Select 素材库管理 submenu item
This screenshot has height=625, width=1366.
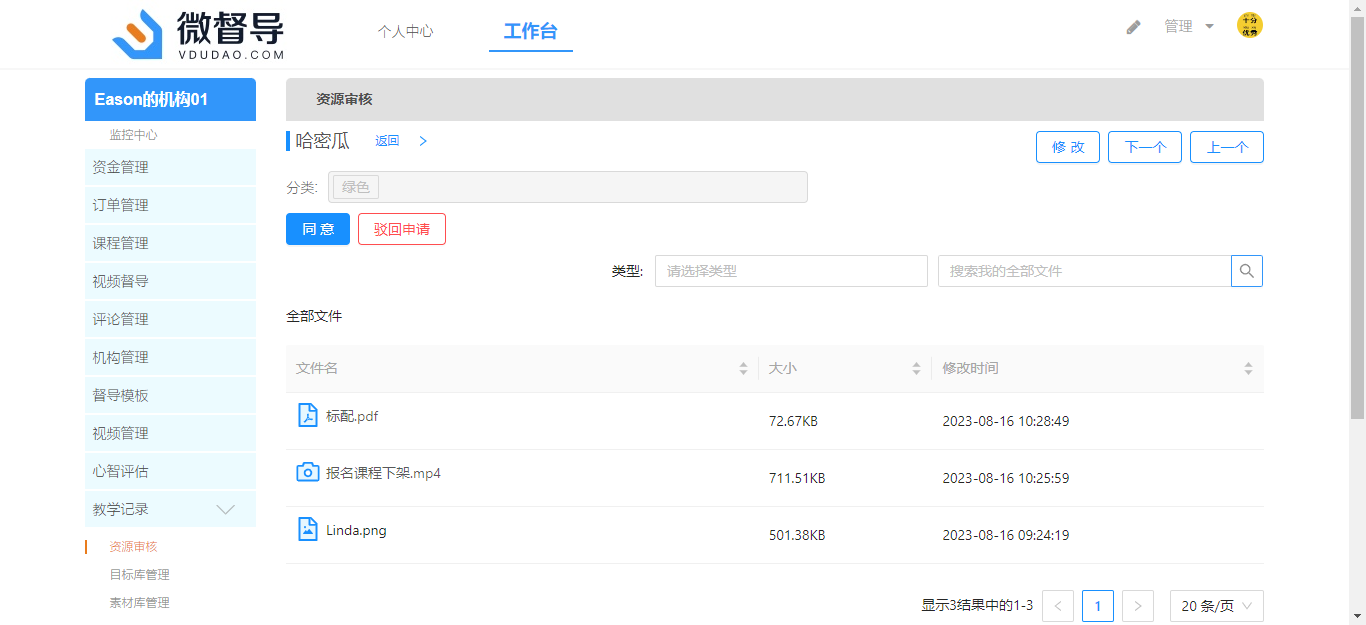[x=139, y=603]
